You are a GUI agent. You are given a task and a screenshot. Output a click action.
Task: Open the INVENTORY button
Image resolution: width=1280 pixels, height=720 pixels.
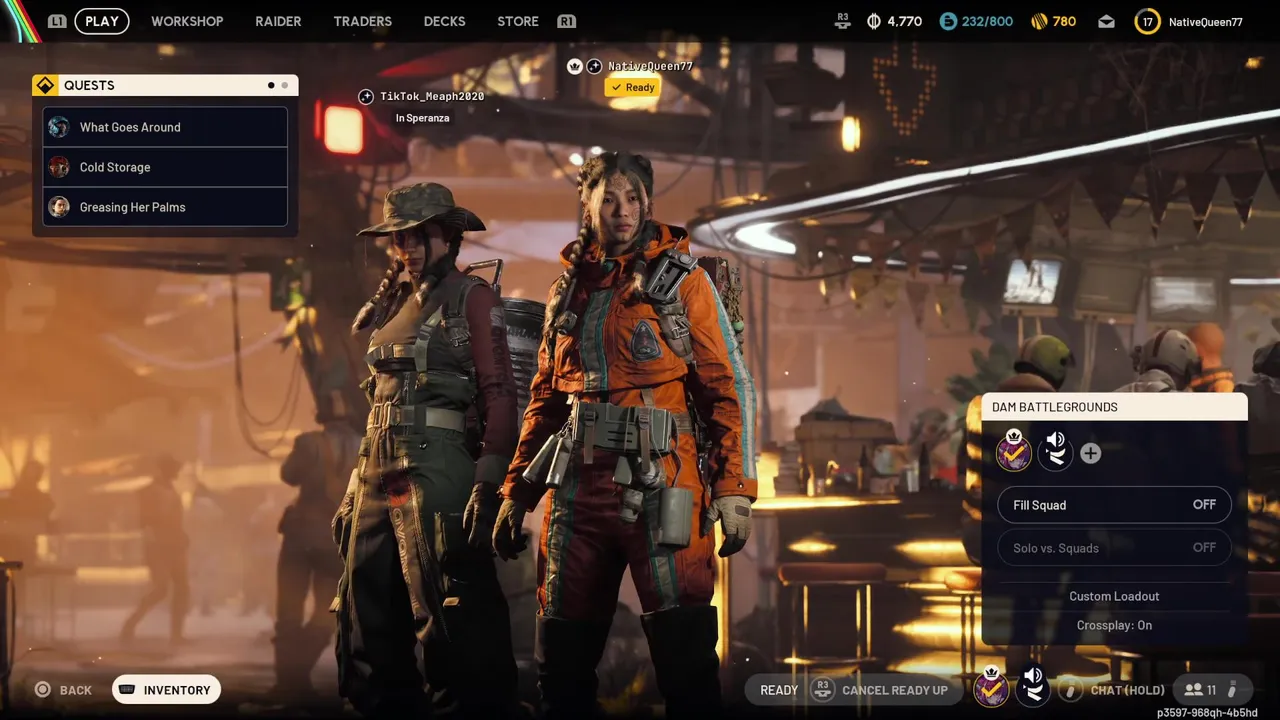pyautogui.click(x=166, y=690)
